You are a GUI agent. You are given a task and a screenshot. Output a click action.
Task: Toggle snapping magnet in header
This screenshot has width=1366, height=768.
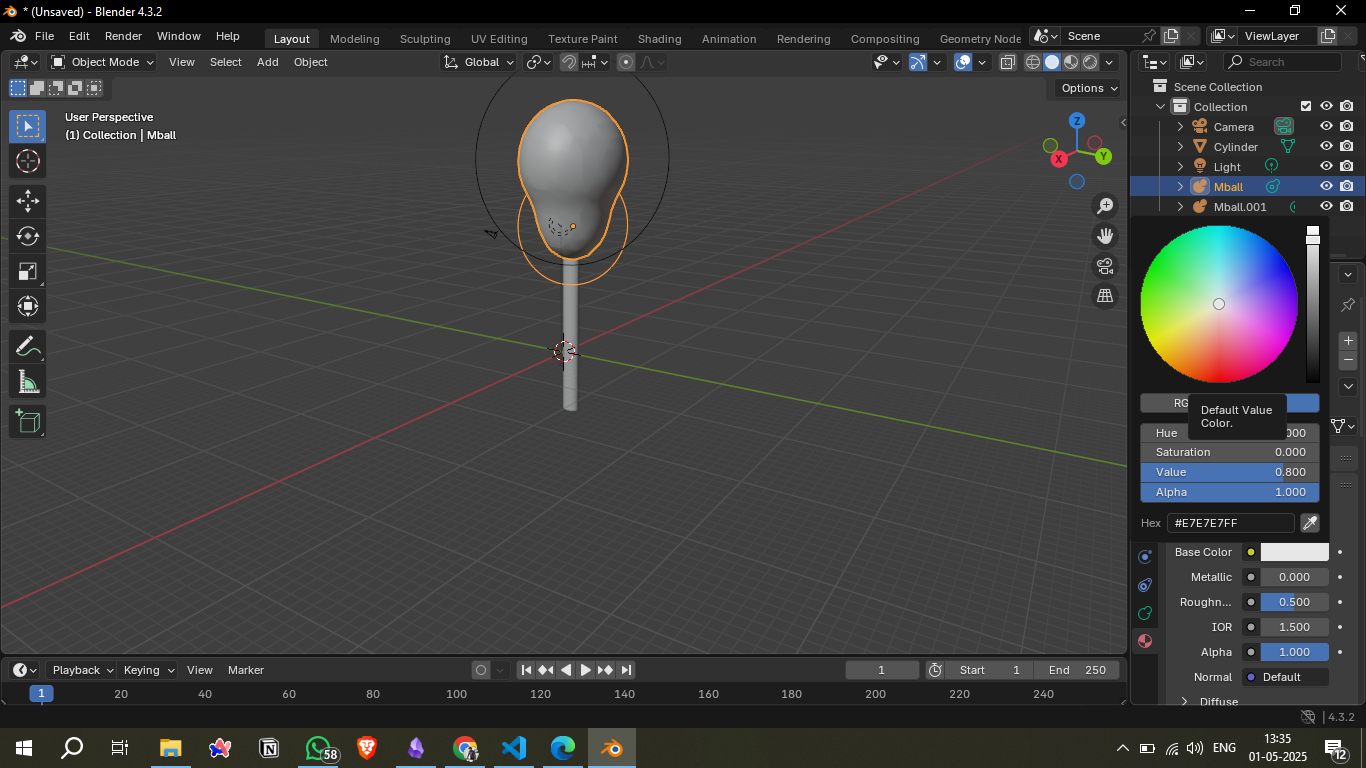tap(569, 62)
